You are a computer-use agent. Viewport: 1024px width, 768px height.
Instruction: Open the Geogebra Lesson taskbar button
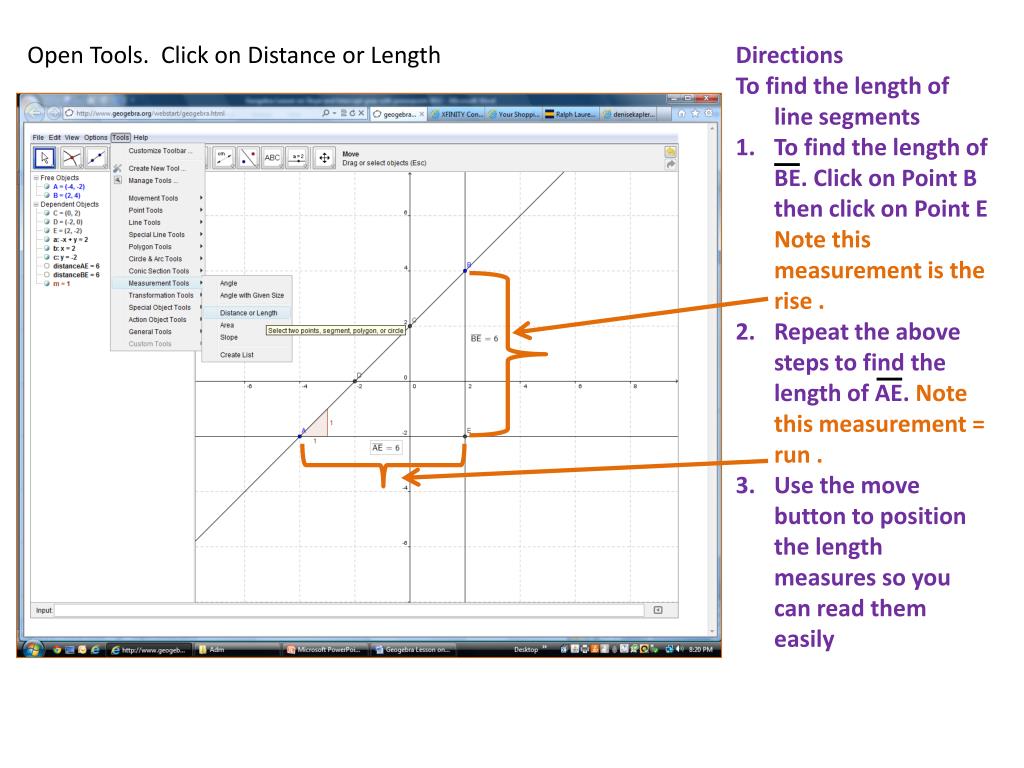click(x=413, y=650)
